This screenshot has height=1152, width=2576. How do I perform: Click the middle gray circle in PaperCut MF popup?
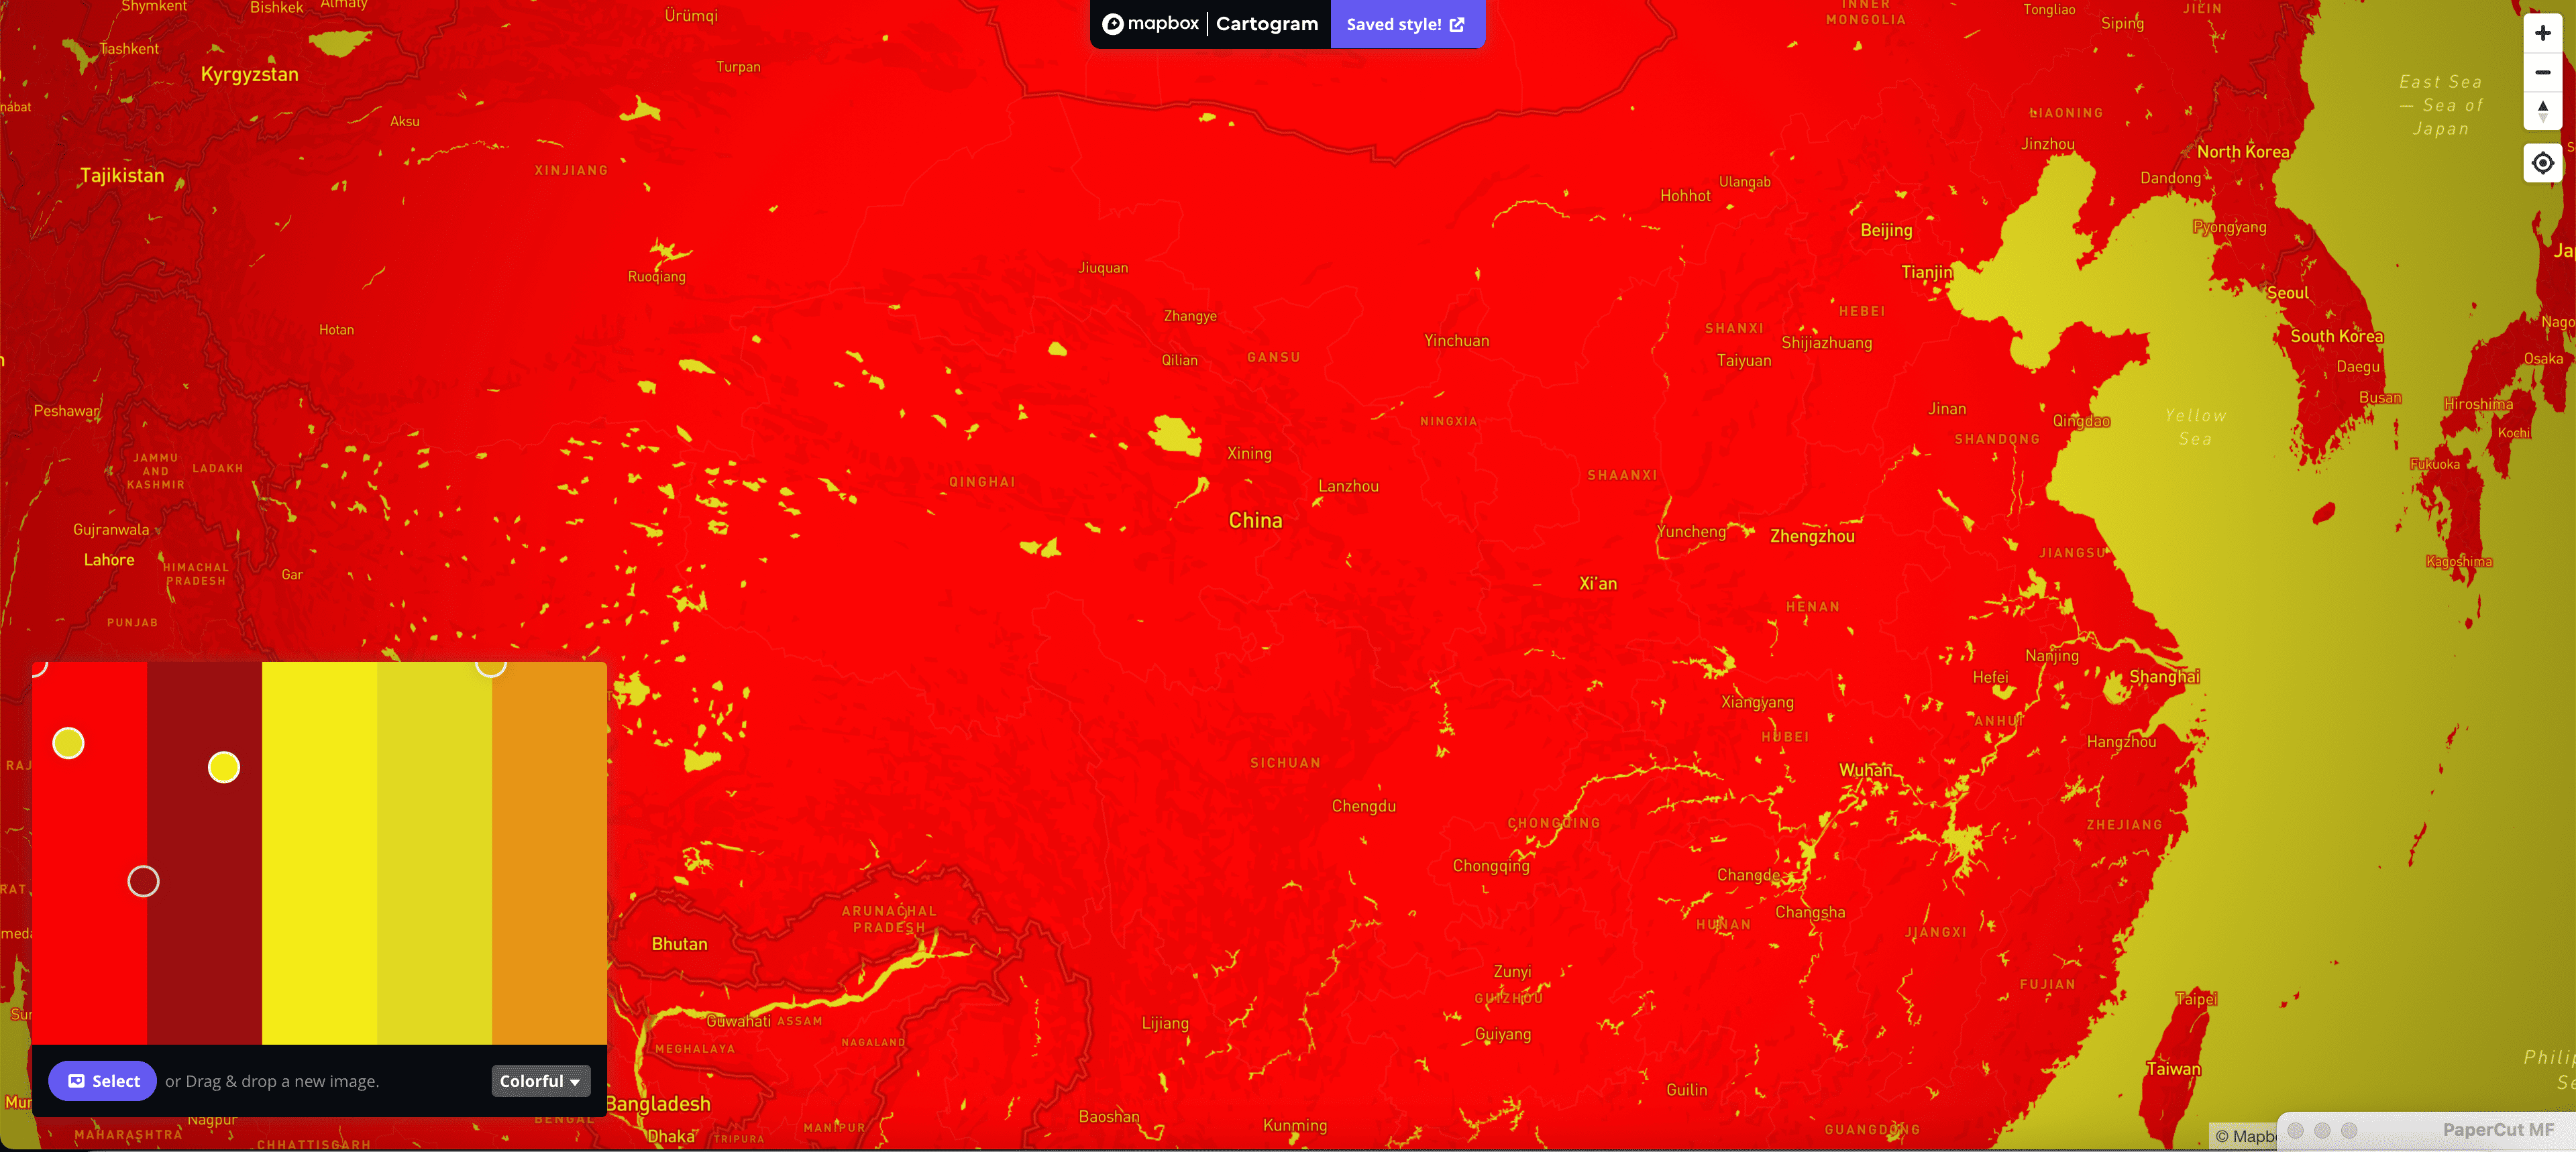[x=2323, y=1131]
